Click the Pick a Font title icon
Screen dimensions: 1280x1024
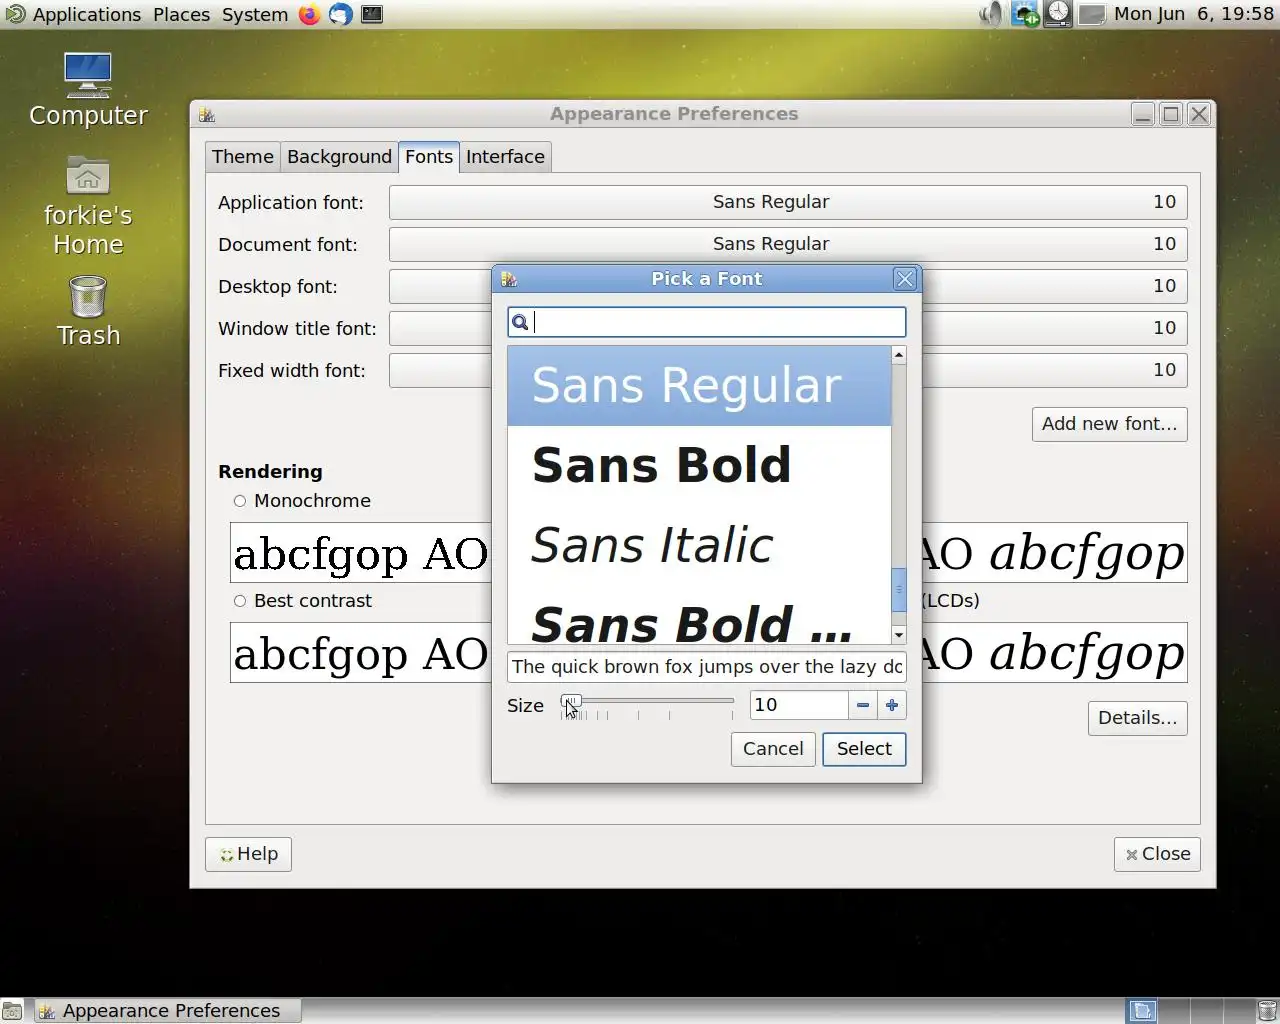[508, 279]
